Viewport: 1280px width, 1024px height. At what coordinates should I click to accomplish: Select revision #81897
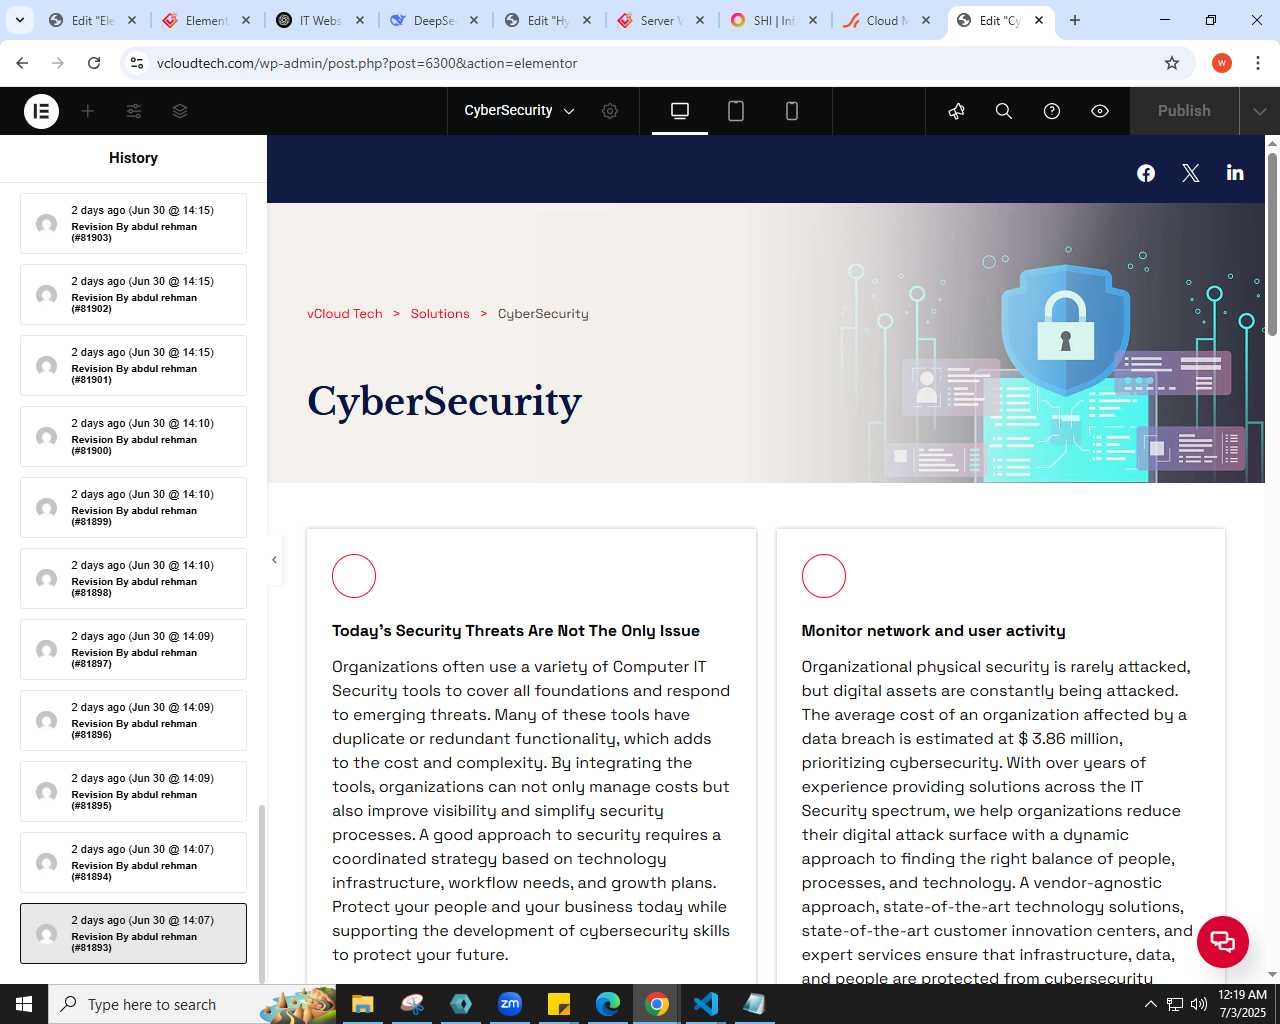coord(133,650)
